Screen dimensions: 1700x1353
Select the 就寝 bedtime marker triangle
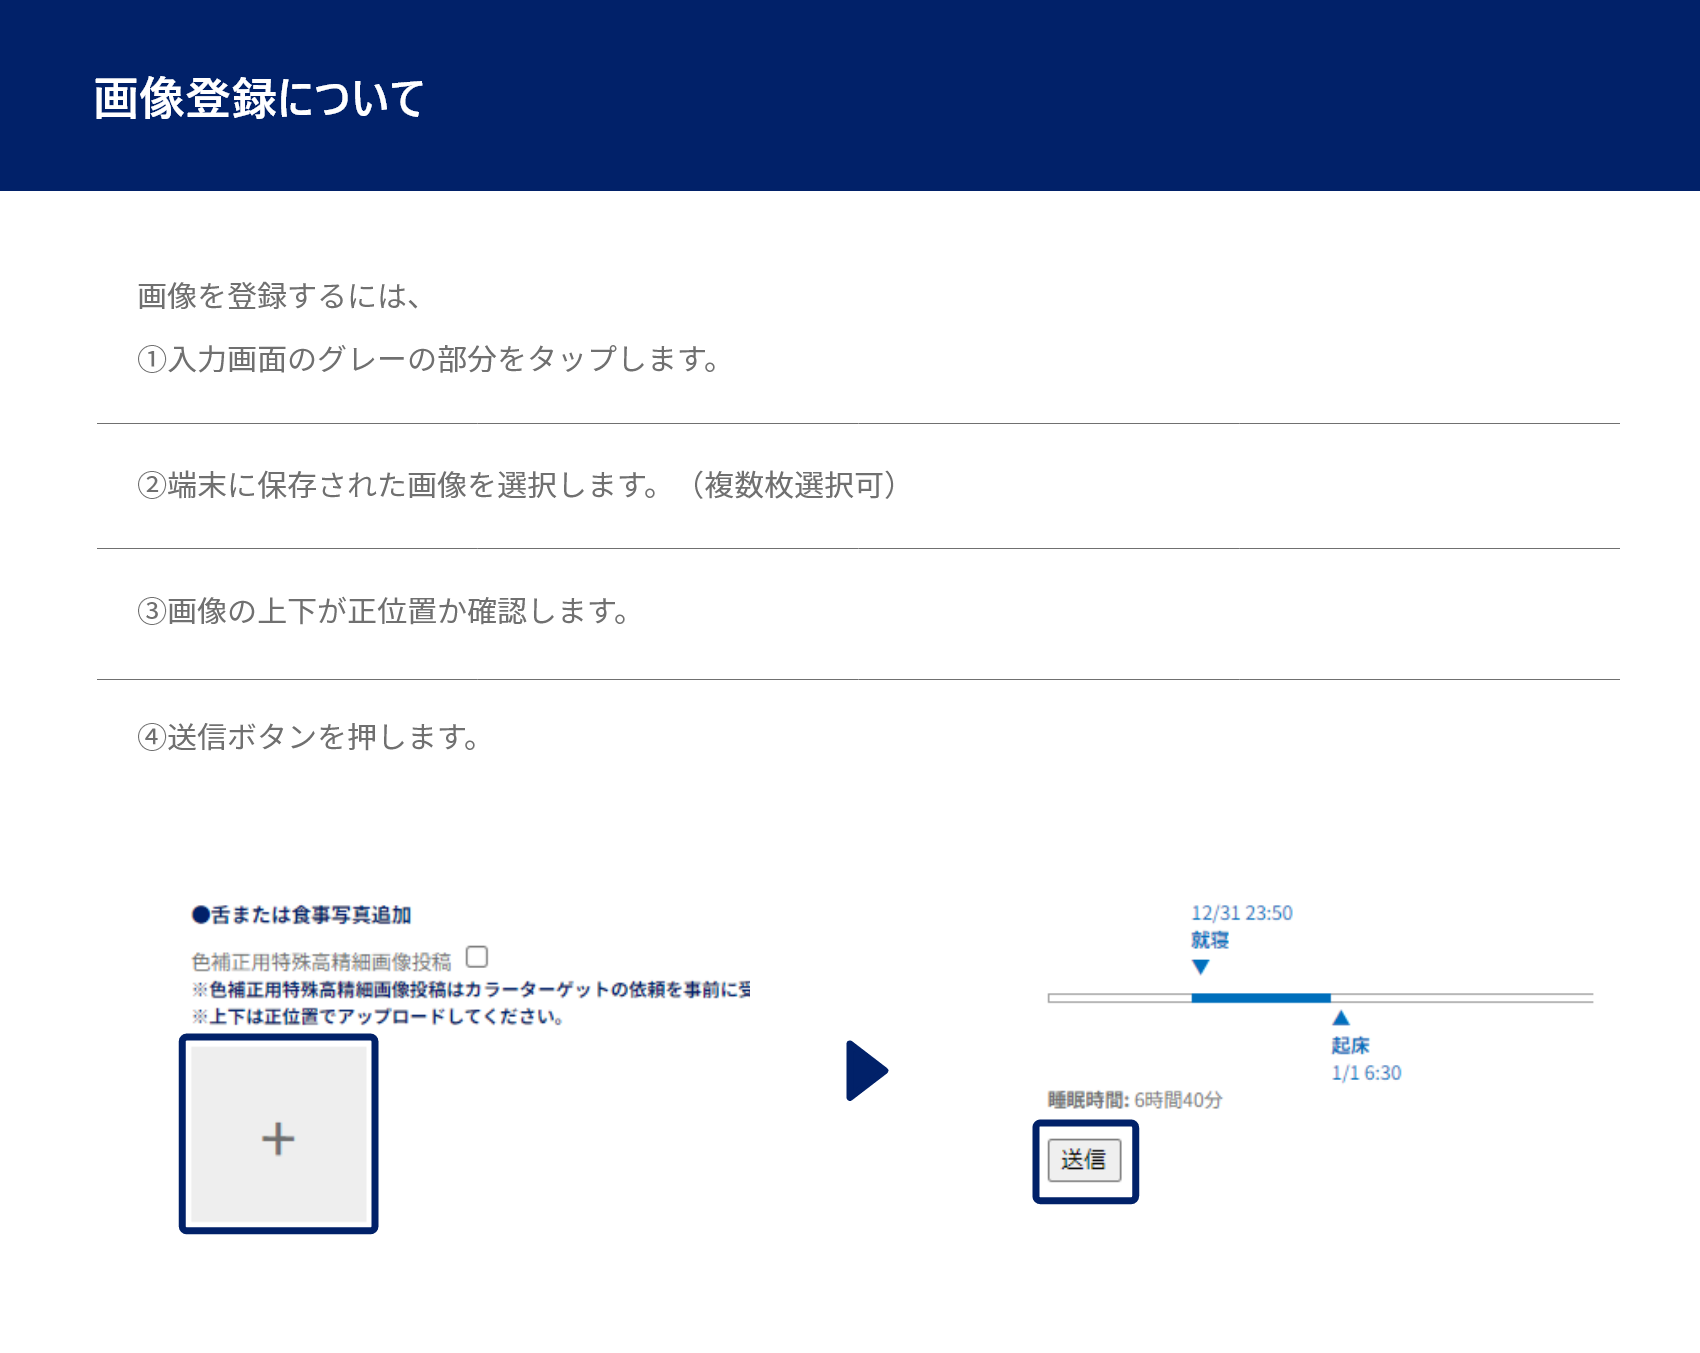(x=1201, y=967)
